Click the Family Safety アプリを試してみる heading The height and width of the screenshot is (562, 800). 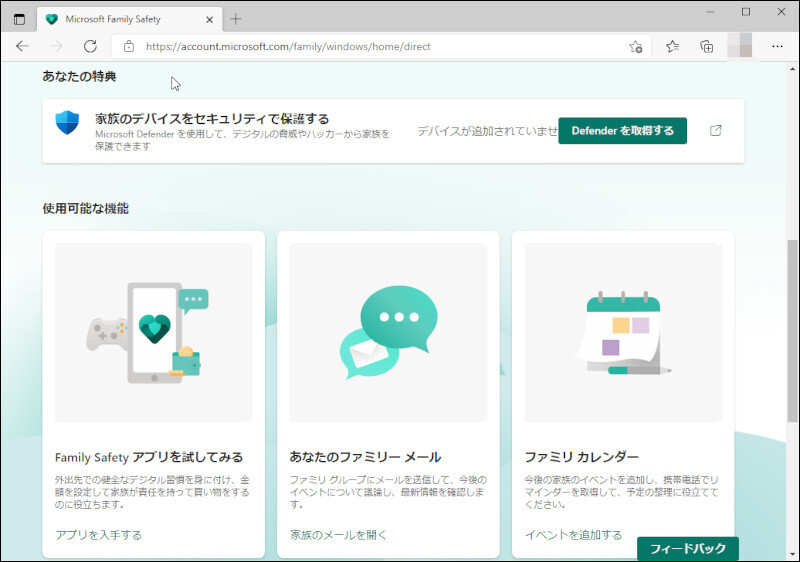[x=149, y=457]
